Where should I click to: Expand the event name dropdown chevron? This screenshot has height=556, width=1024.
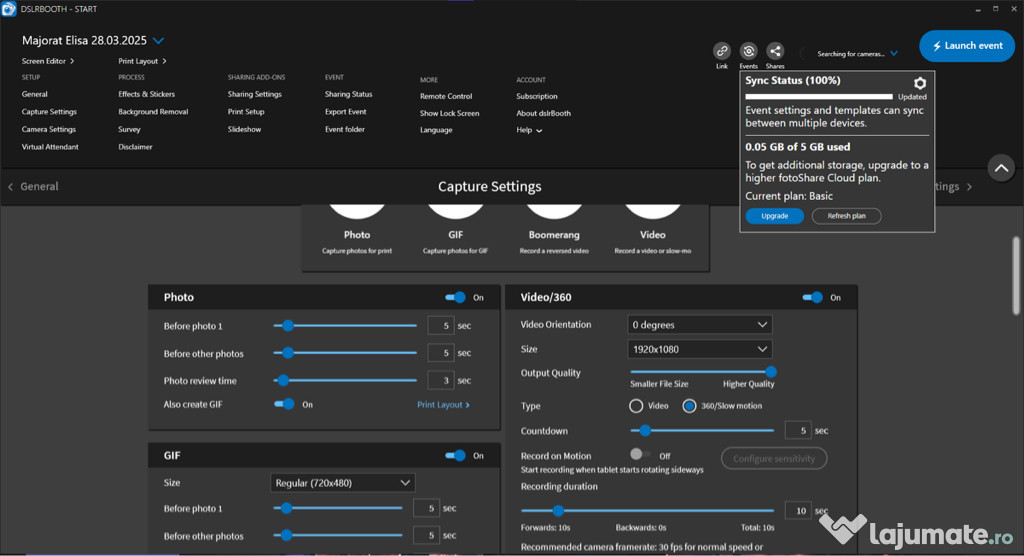(x=158, y=41)
